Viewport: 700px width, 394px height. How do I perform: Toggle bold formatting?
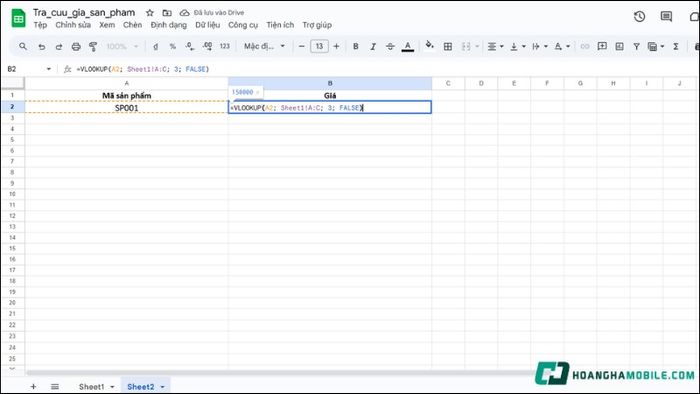[x=356, y=46]
